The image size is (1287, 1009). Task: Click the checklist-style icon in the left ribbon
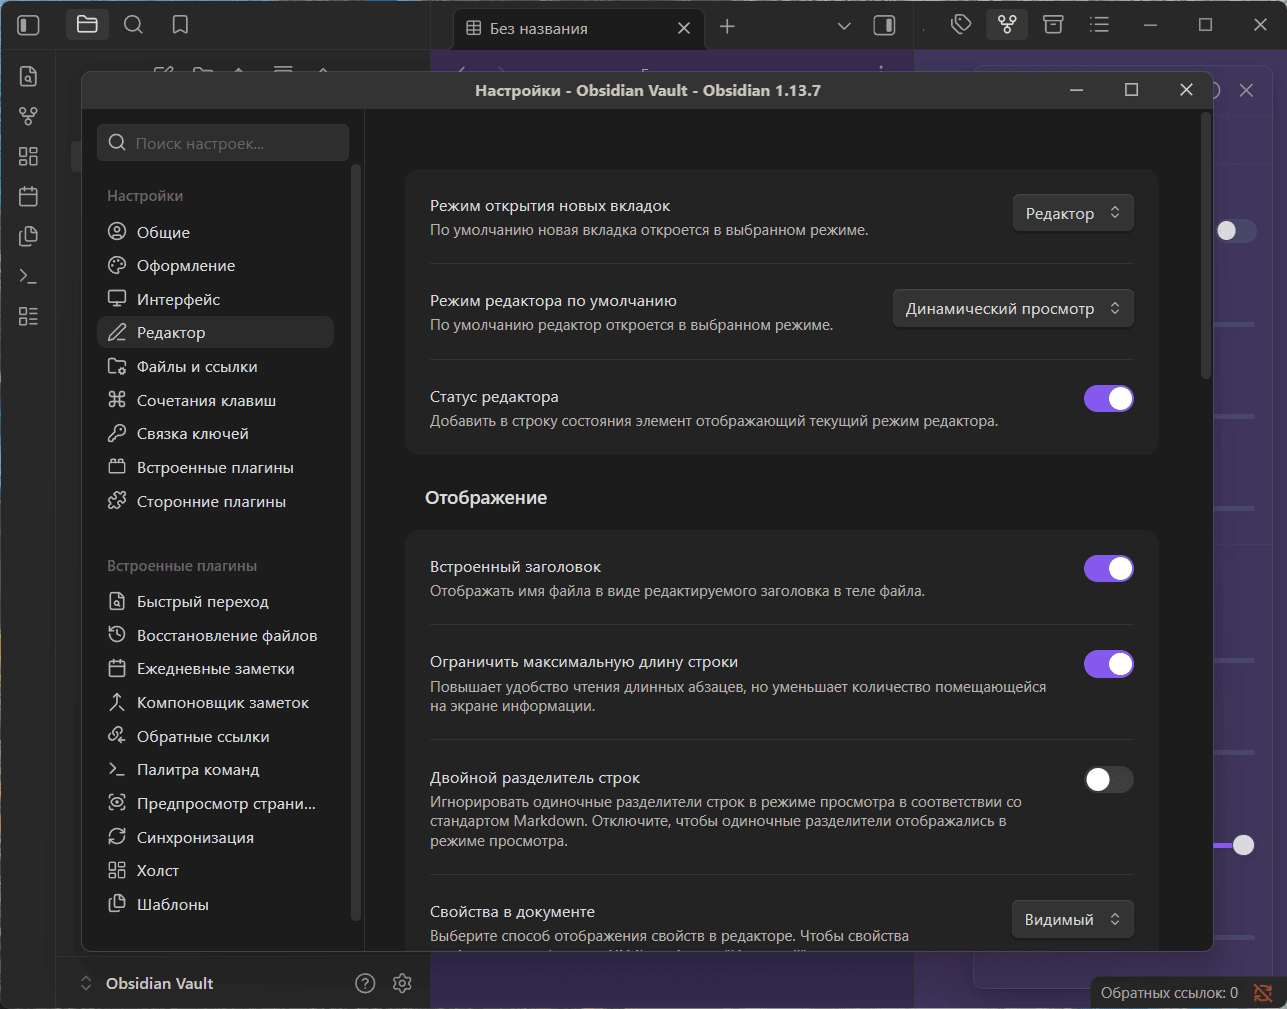tap(29, 316)
